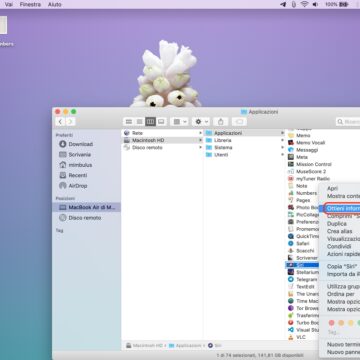Select the Telegram app in the list

(x=303, y=279)
